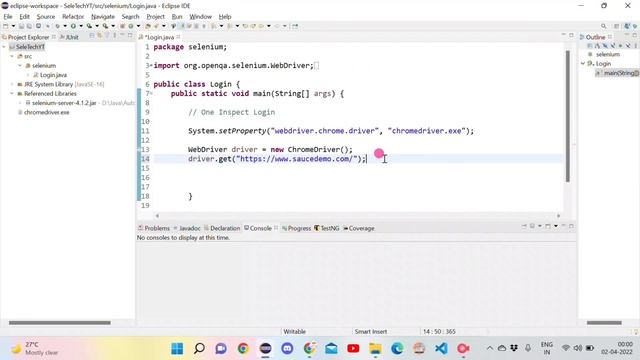Collapse the src folder node
This screenshot has width=640, height=360.
point(12,56)
